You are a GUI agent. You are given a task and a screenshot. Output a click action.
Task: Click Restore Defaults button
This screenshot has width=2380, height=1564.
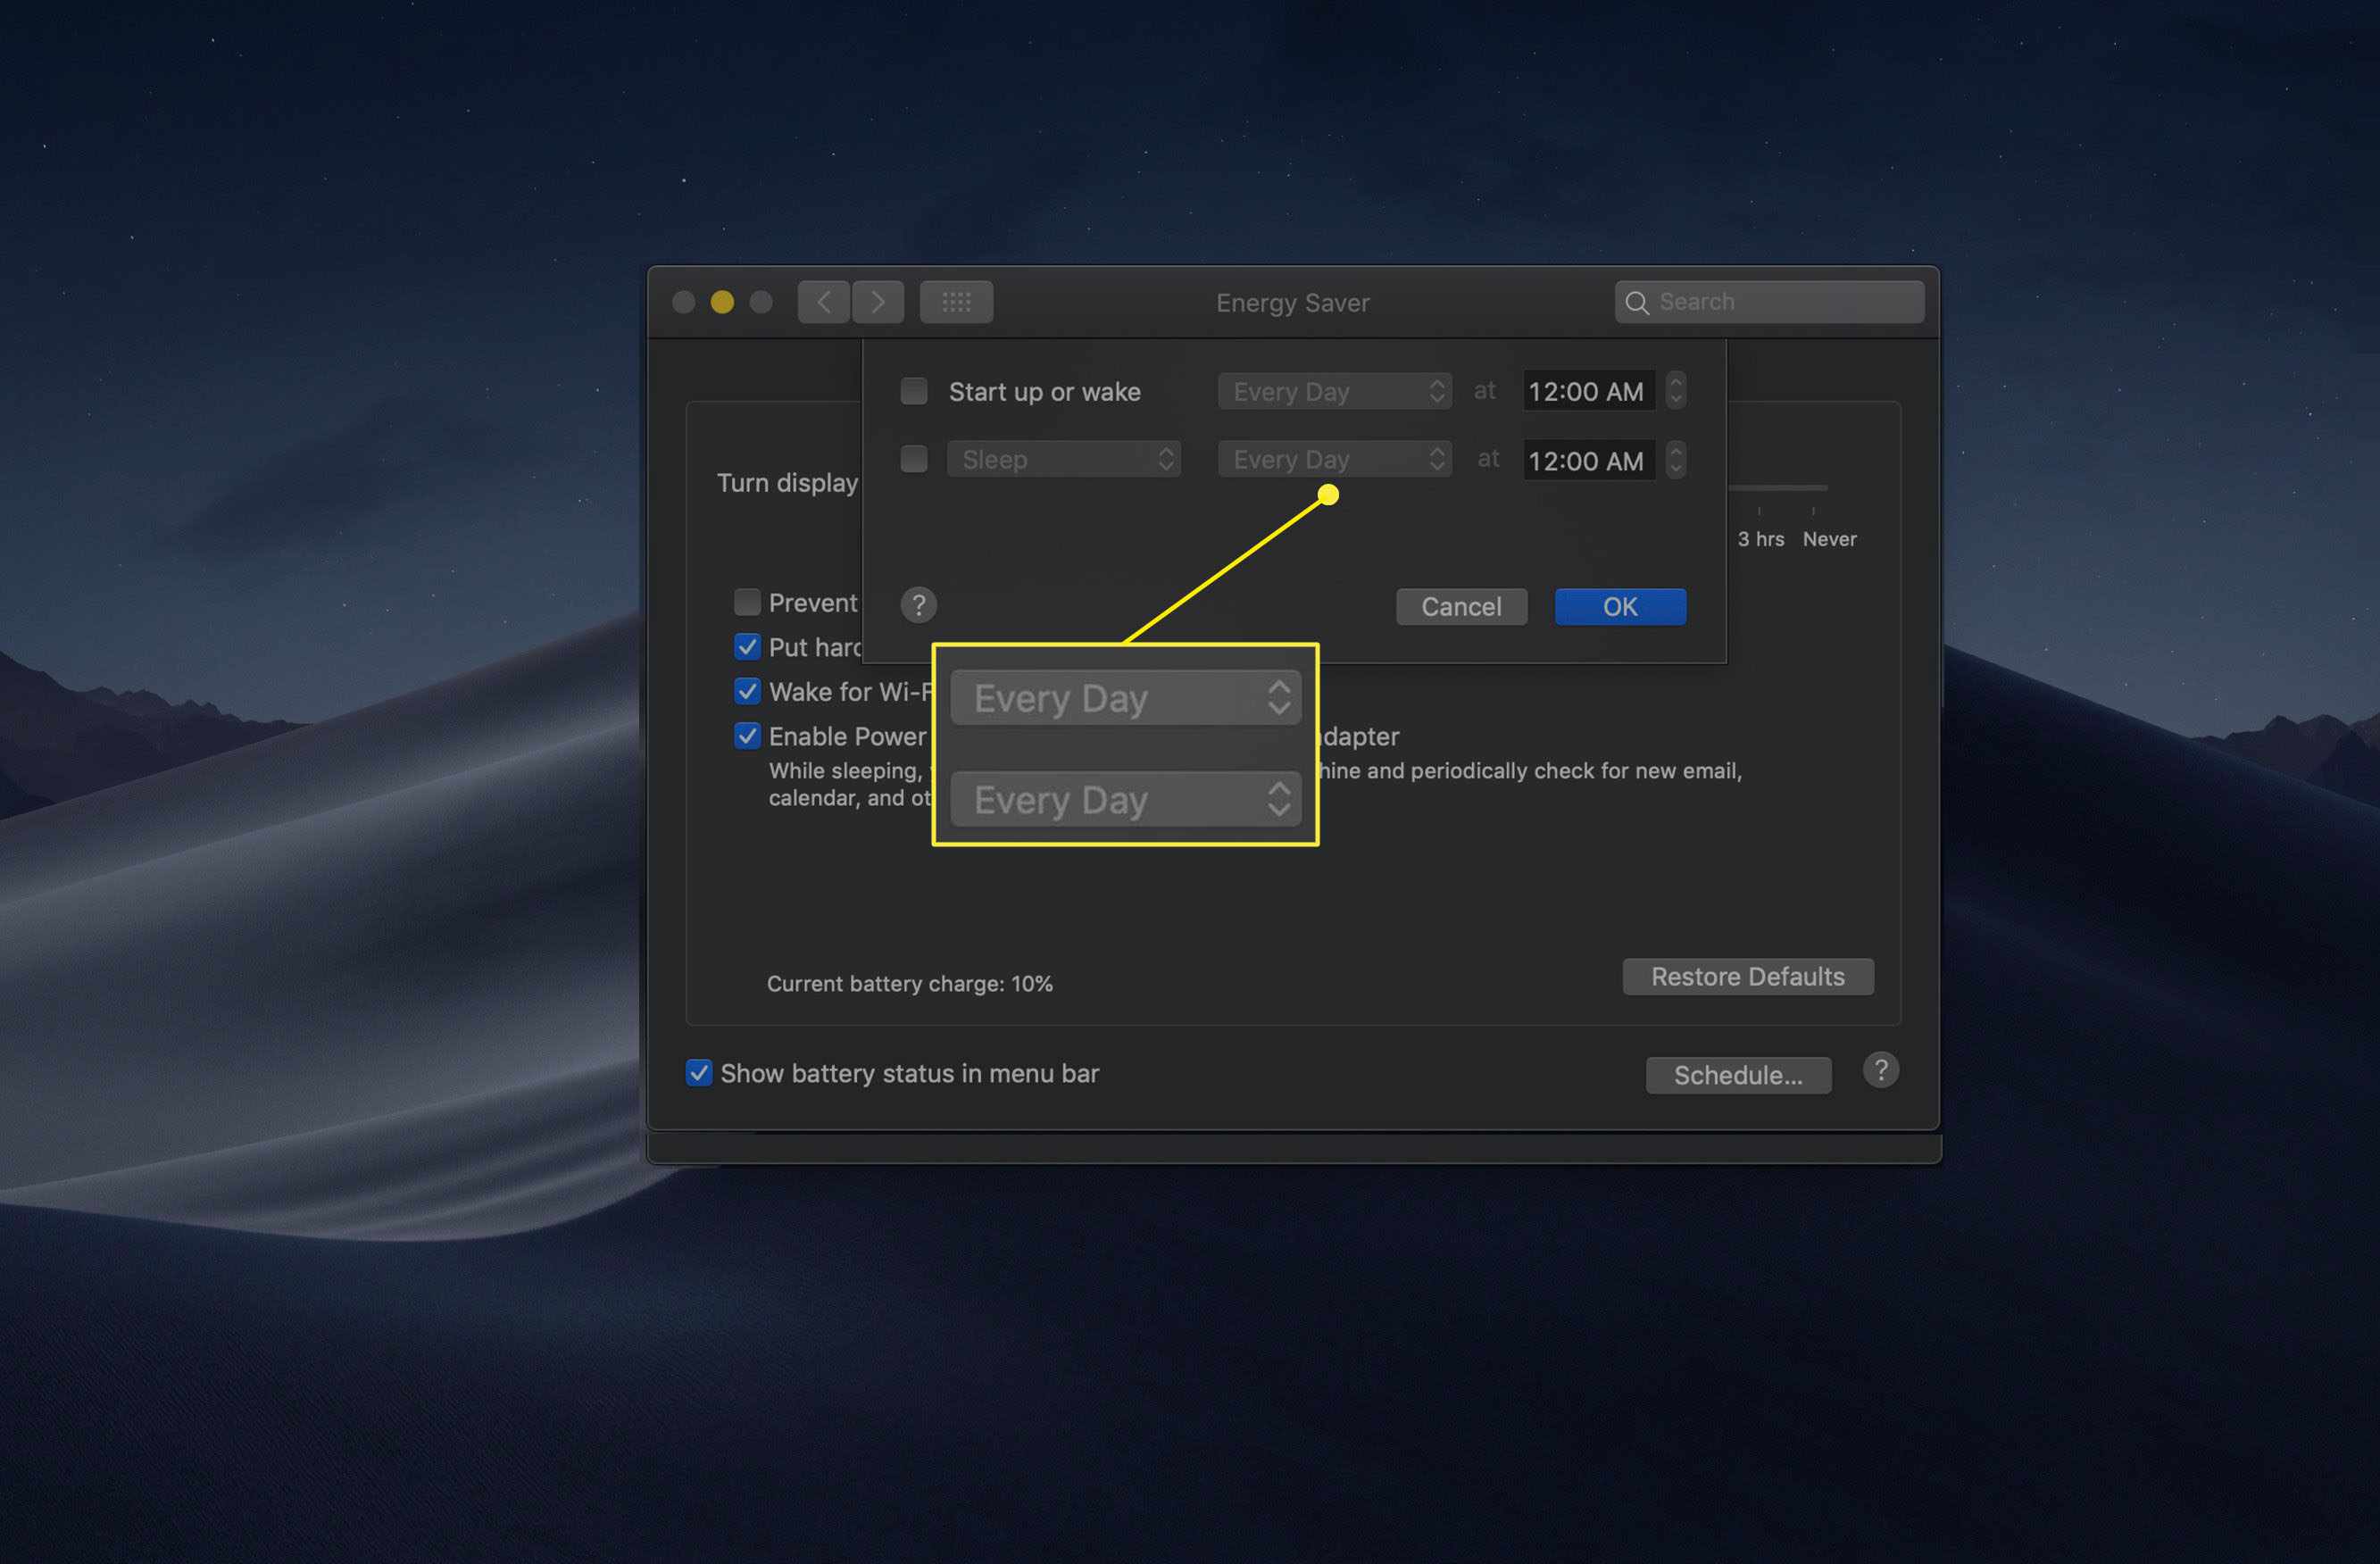click(1745, 974)
